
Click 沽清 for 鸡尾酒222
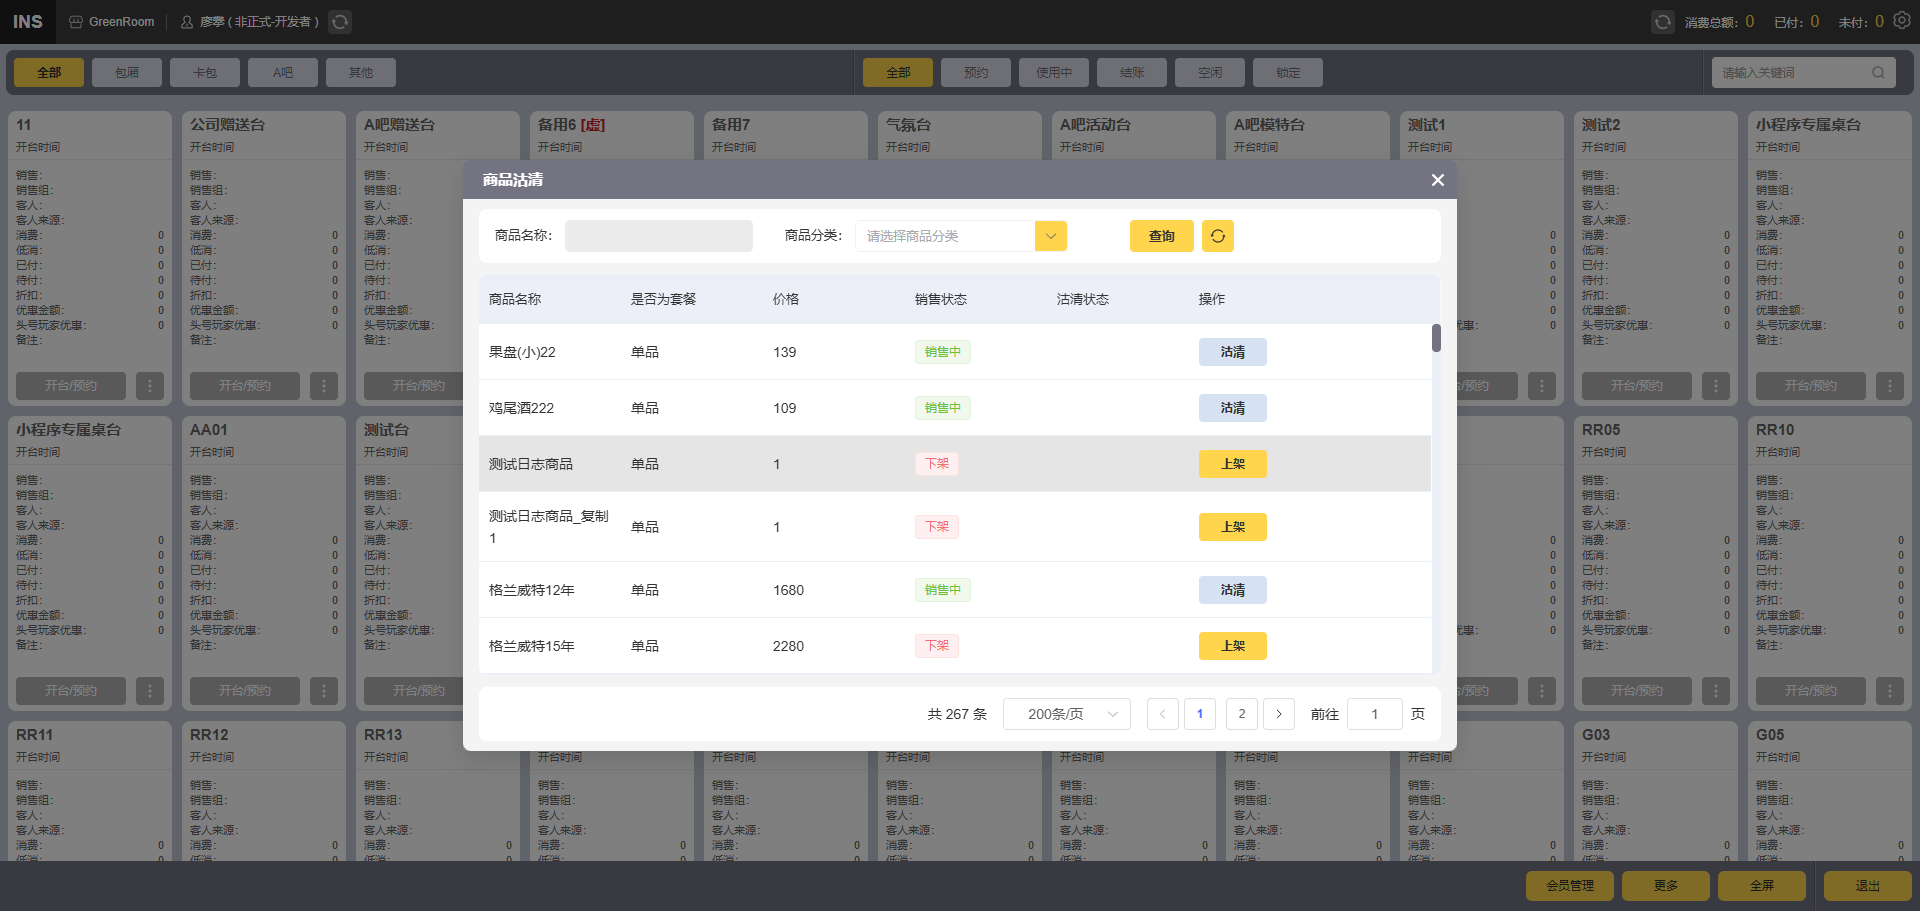click(x=1233, y=408)
